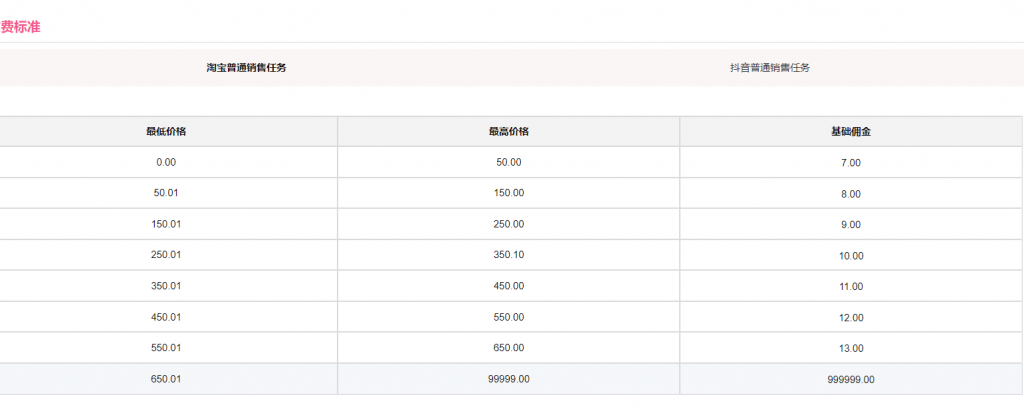Click the 550.00 maximum price cell
The width and height of the screenshot is (1024, 415).
[x=509, y=317]
